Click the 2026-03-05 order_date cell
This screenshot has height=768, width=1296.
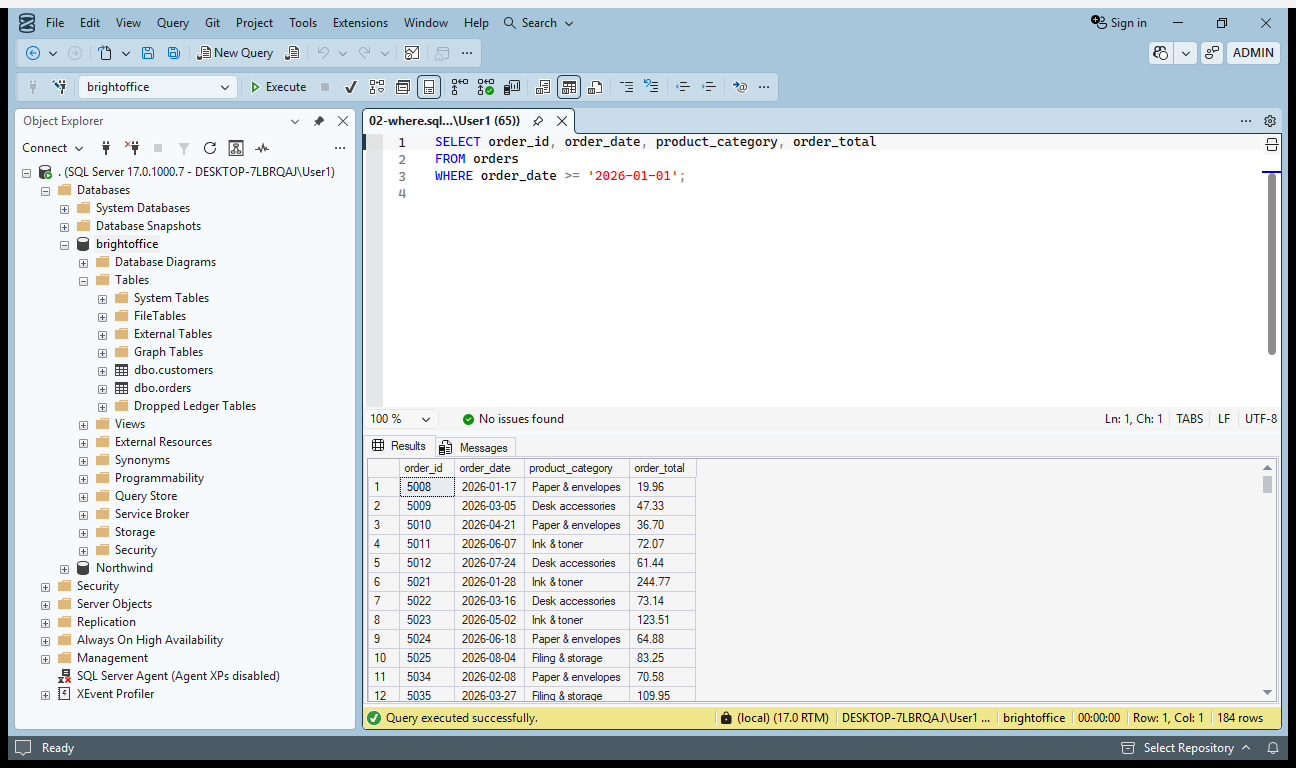click(x=490, y=506)
